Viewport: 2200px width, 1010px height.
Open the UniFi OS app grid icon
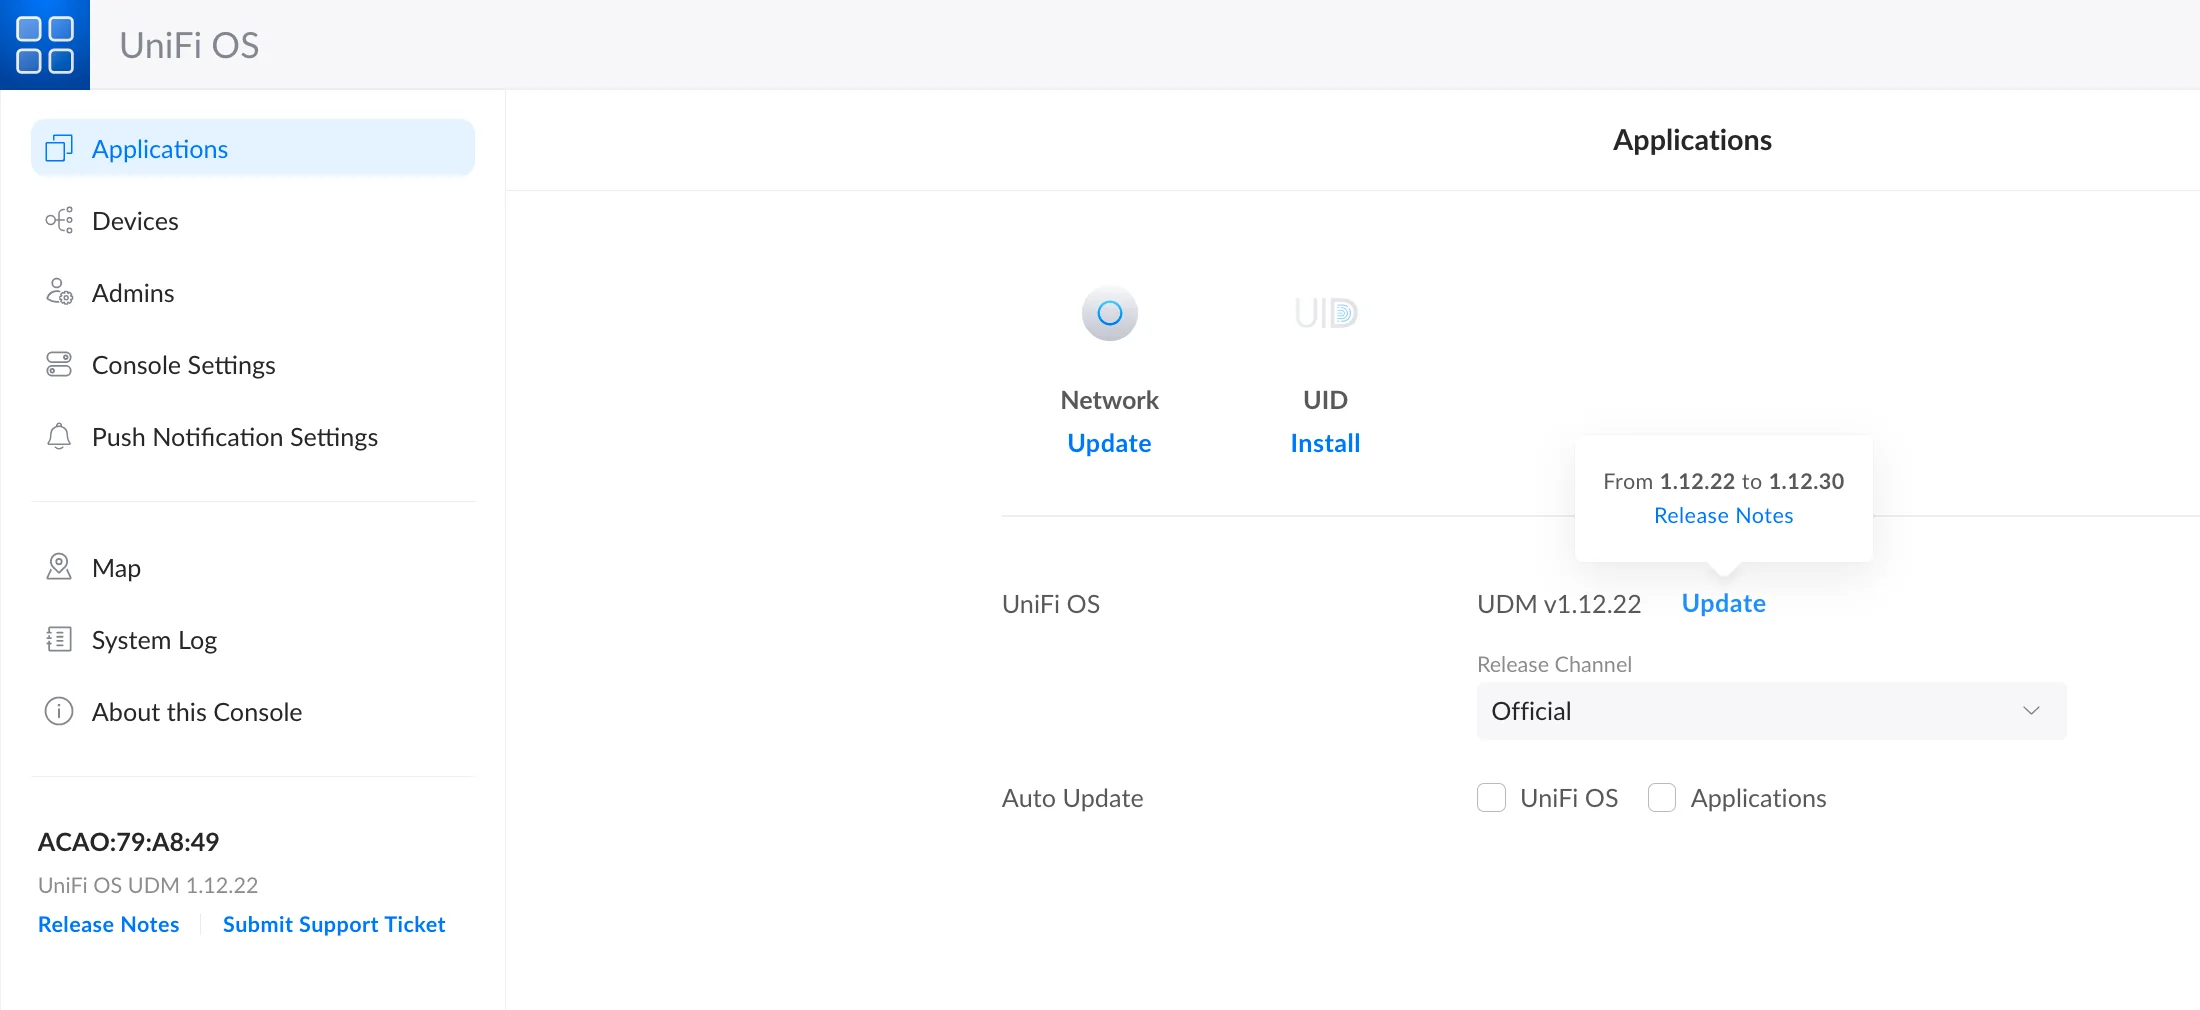pos(45,45)
